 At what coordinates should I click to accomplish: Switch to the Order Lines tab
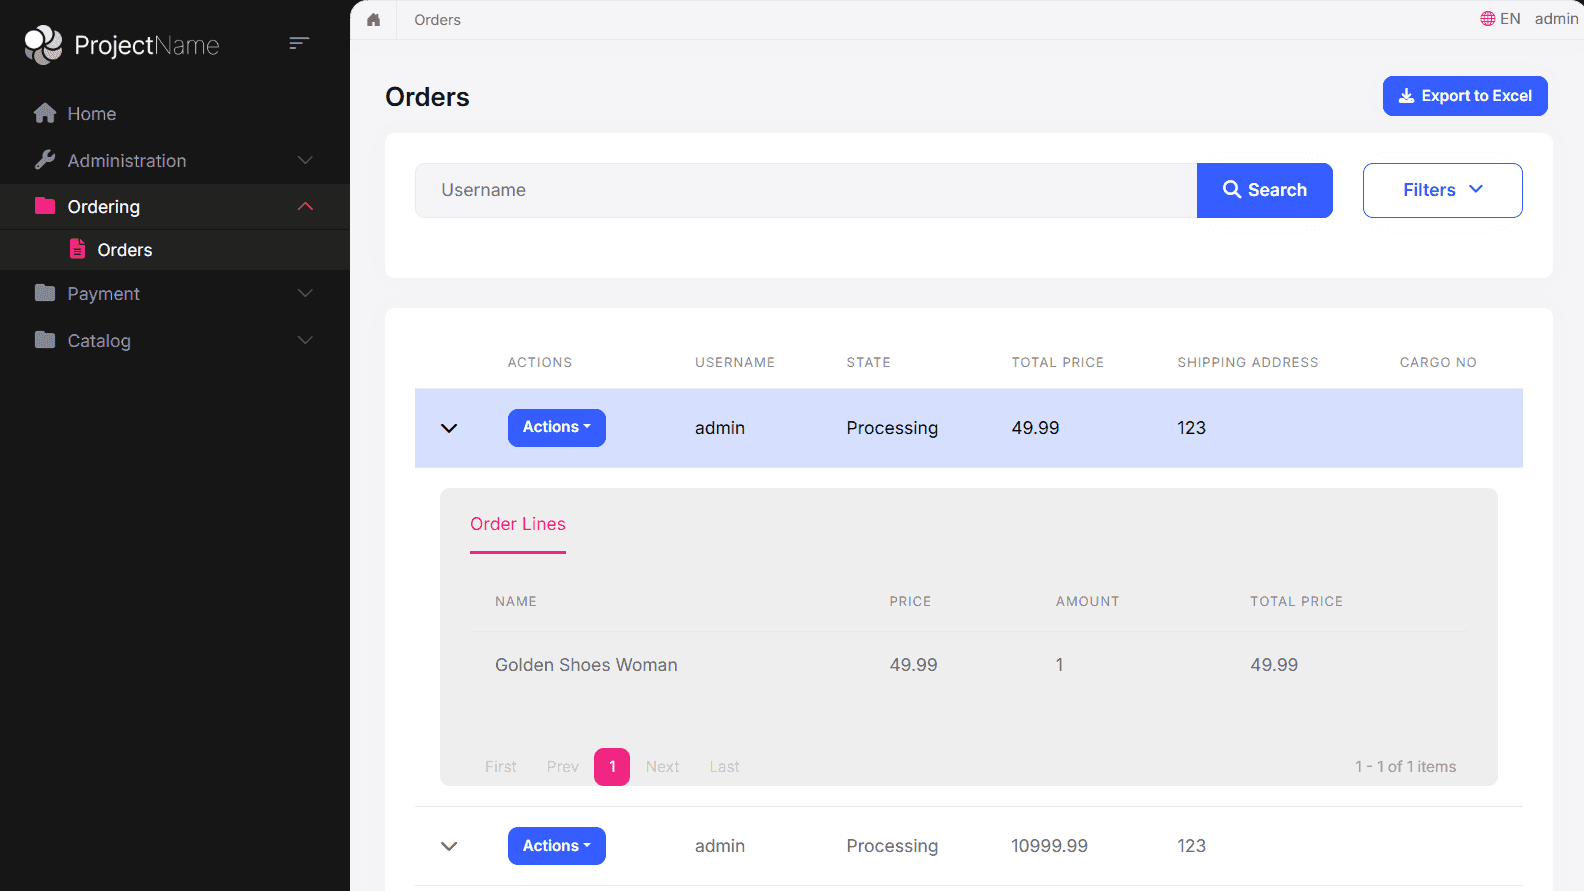click(x=518, y=524)
